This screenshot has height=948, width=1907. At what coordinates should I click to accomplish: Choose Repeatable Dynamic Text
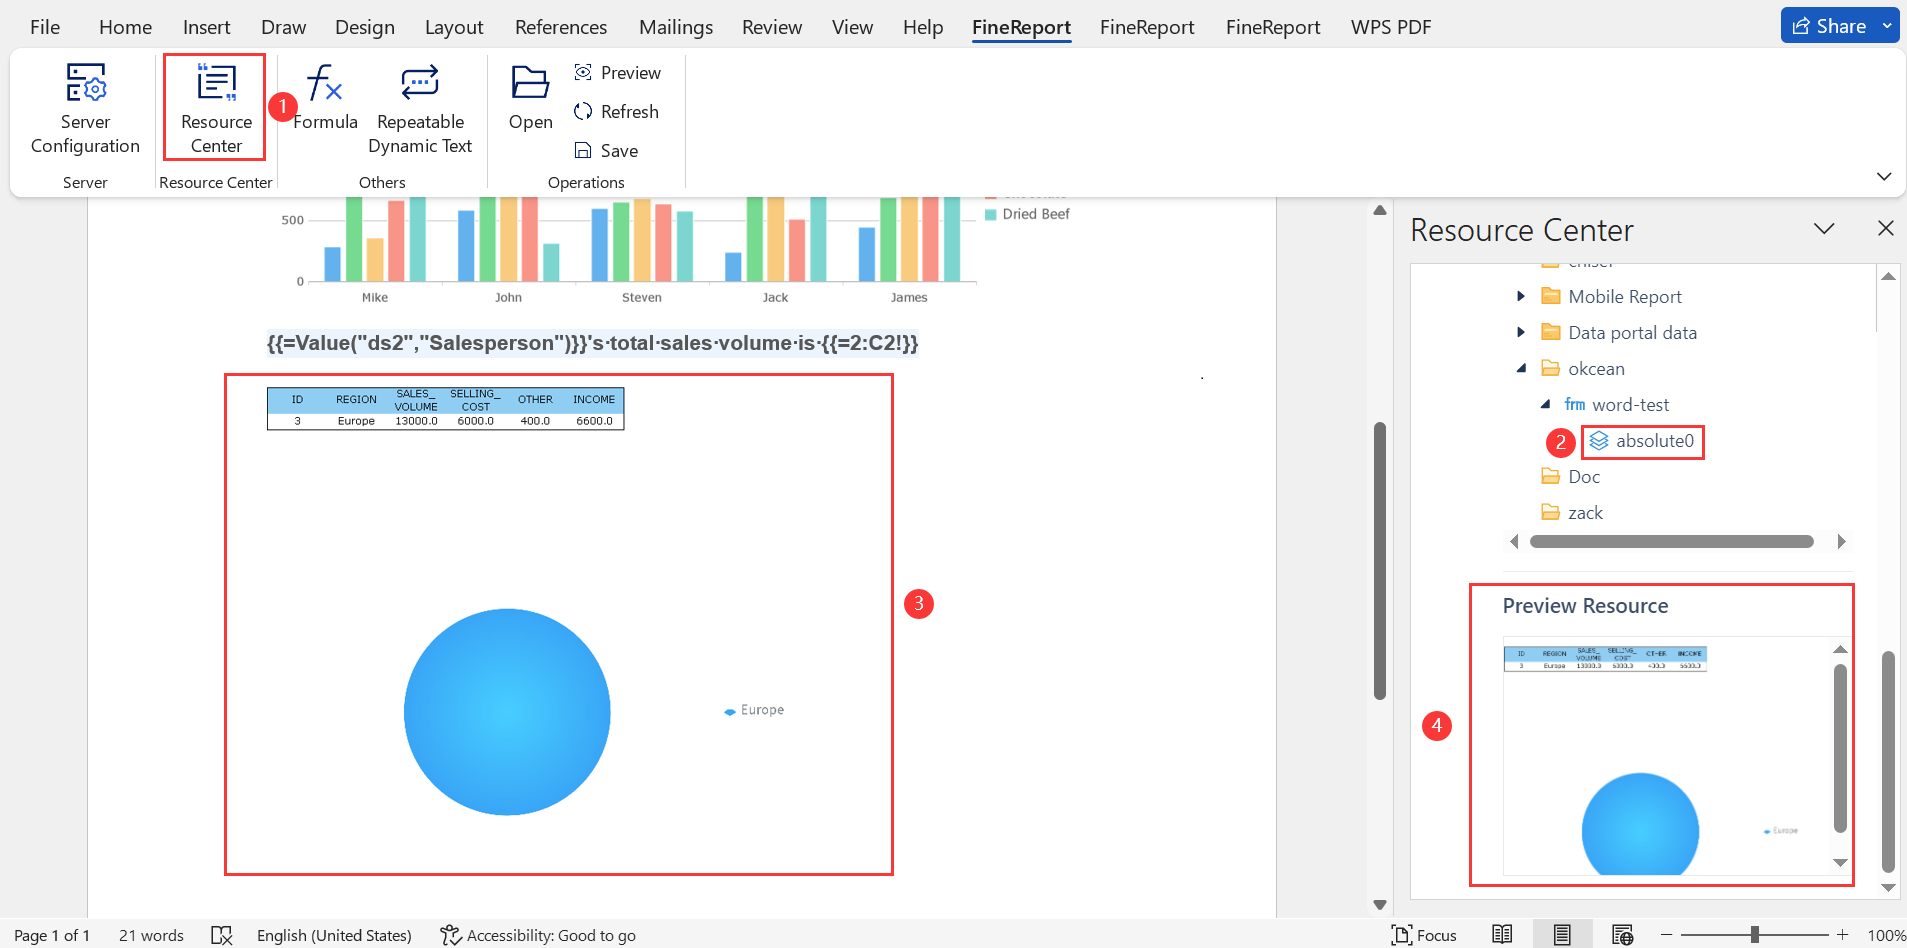pos(420,108)
